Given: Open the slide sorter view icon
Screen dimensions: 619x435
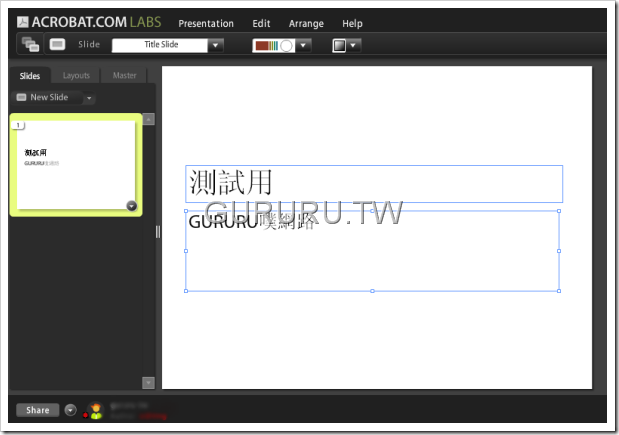Looking at the screenshot, I should [x=30, y=44].
